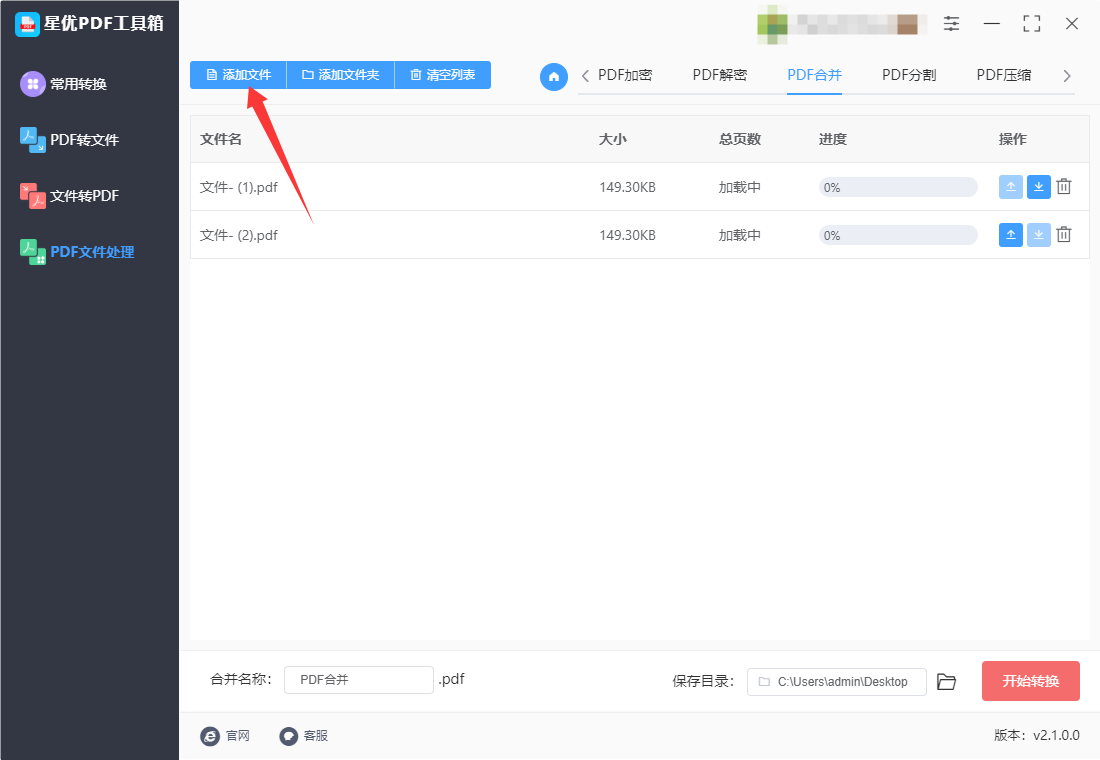
Task: Minimize the application window
Action: [x=991, y=24]
